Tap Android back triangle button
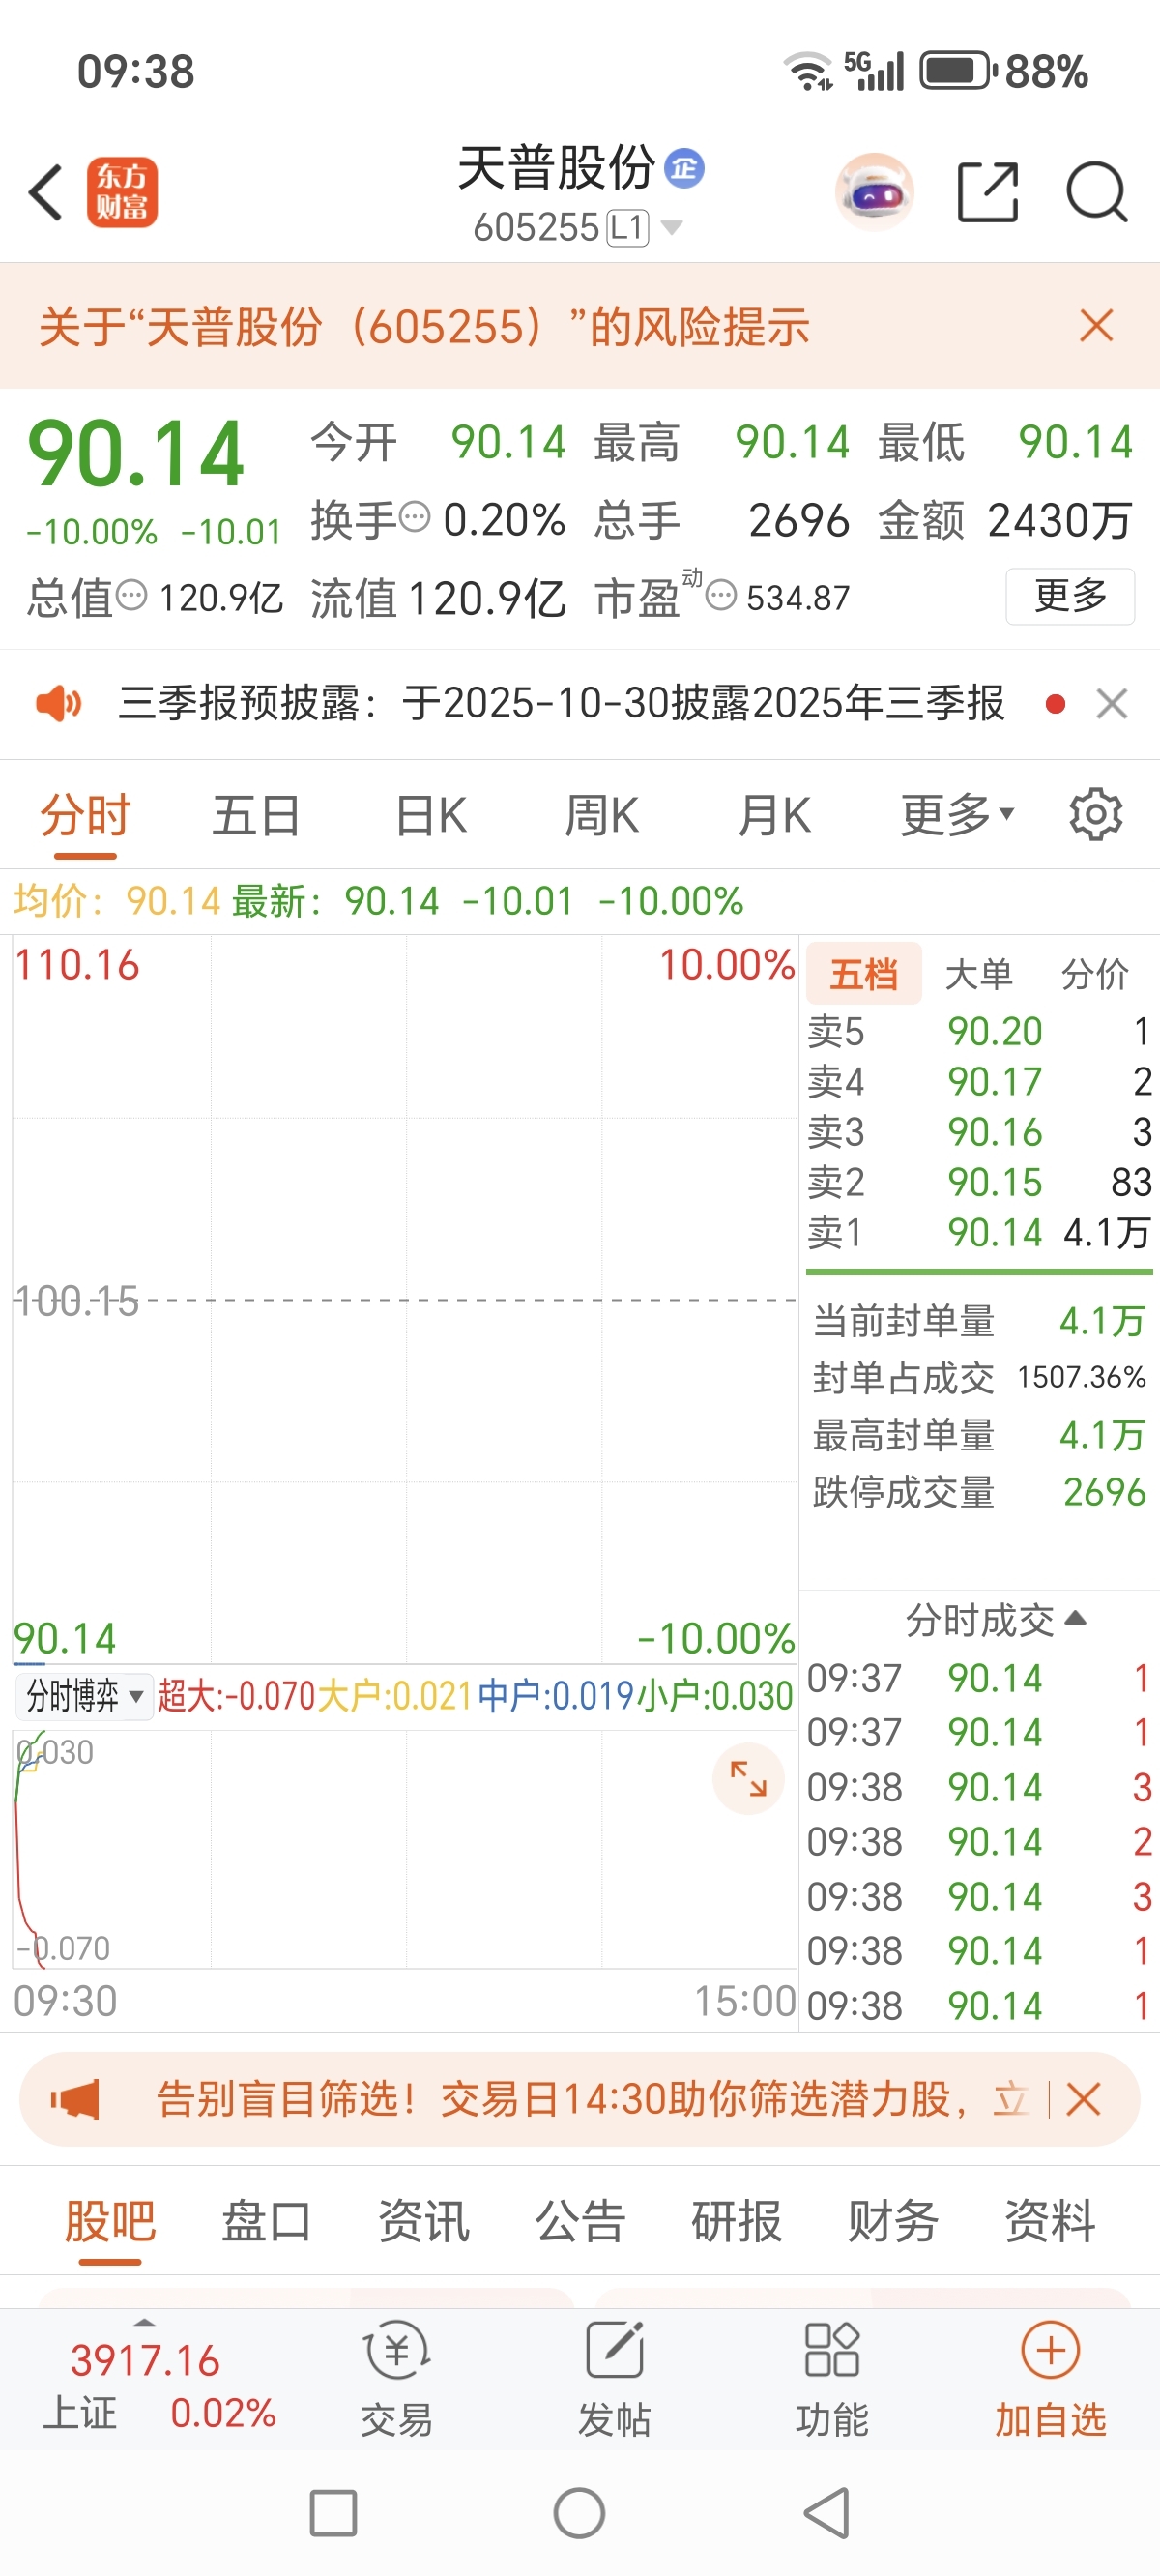This screenshot has width=1160, height=2576. (x=827, y=2513)
